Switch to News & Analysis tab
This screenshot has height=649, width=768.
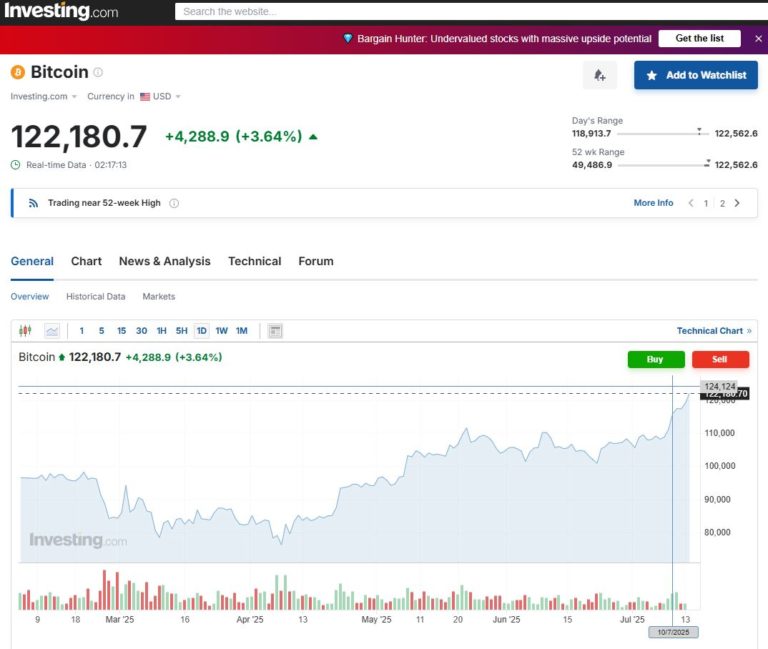[x=164, y=261]
